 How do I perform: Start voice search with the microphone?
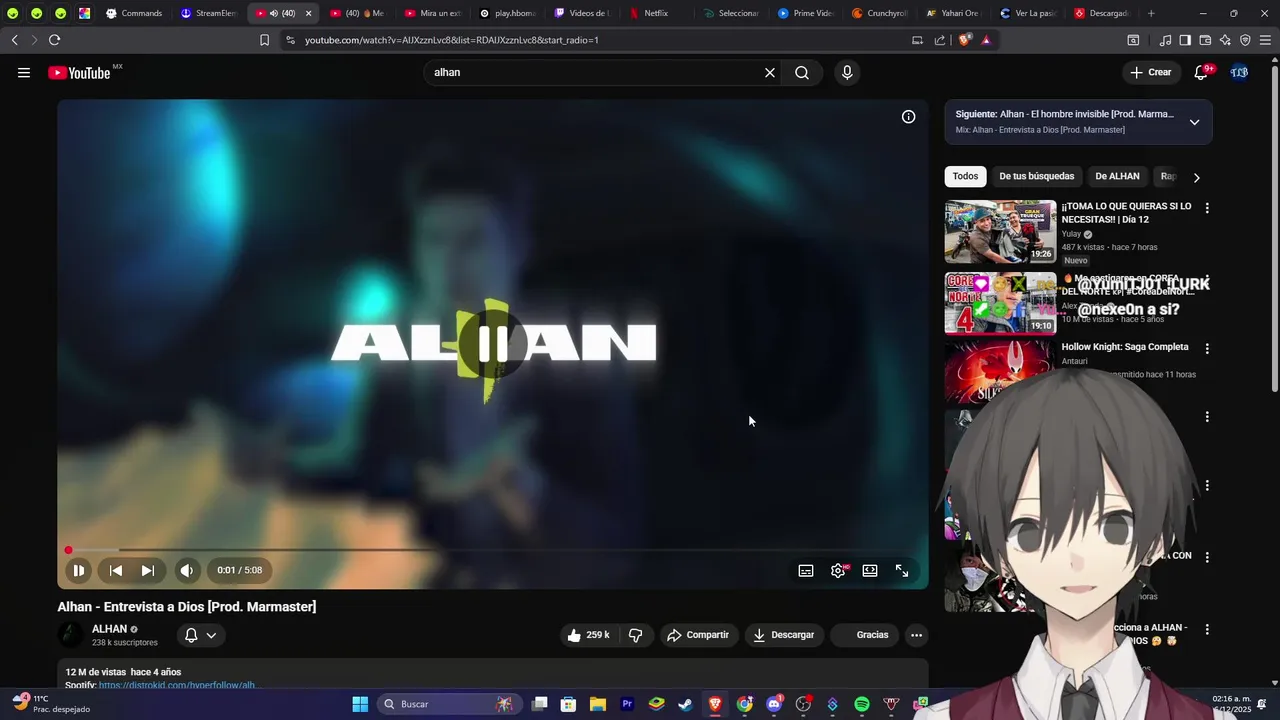pyautogui.click(x=847, y=72)
